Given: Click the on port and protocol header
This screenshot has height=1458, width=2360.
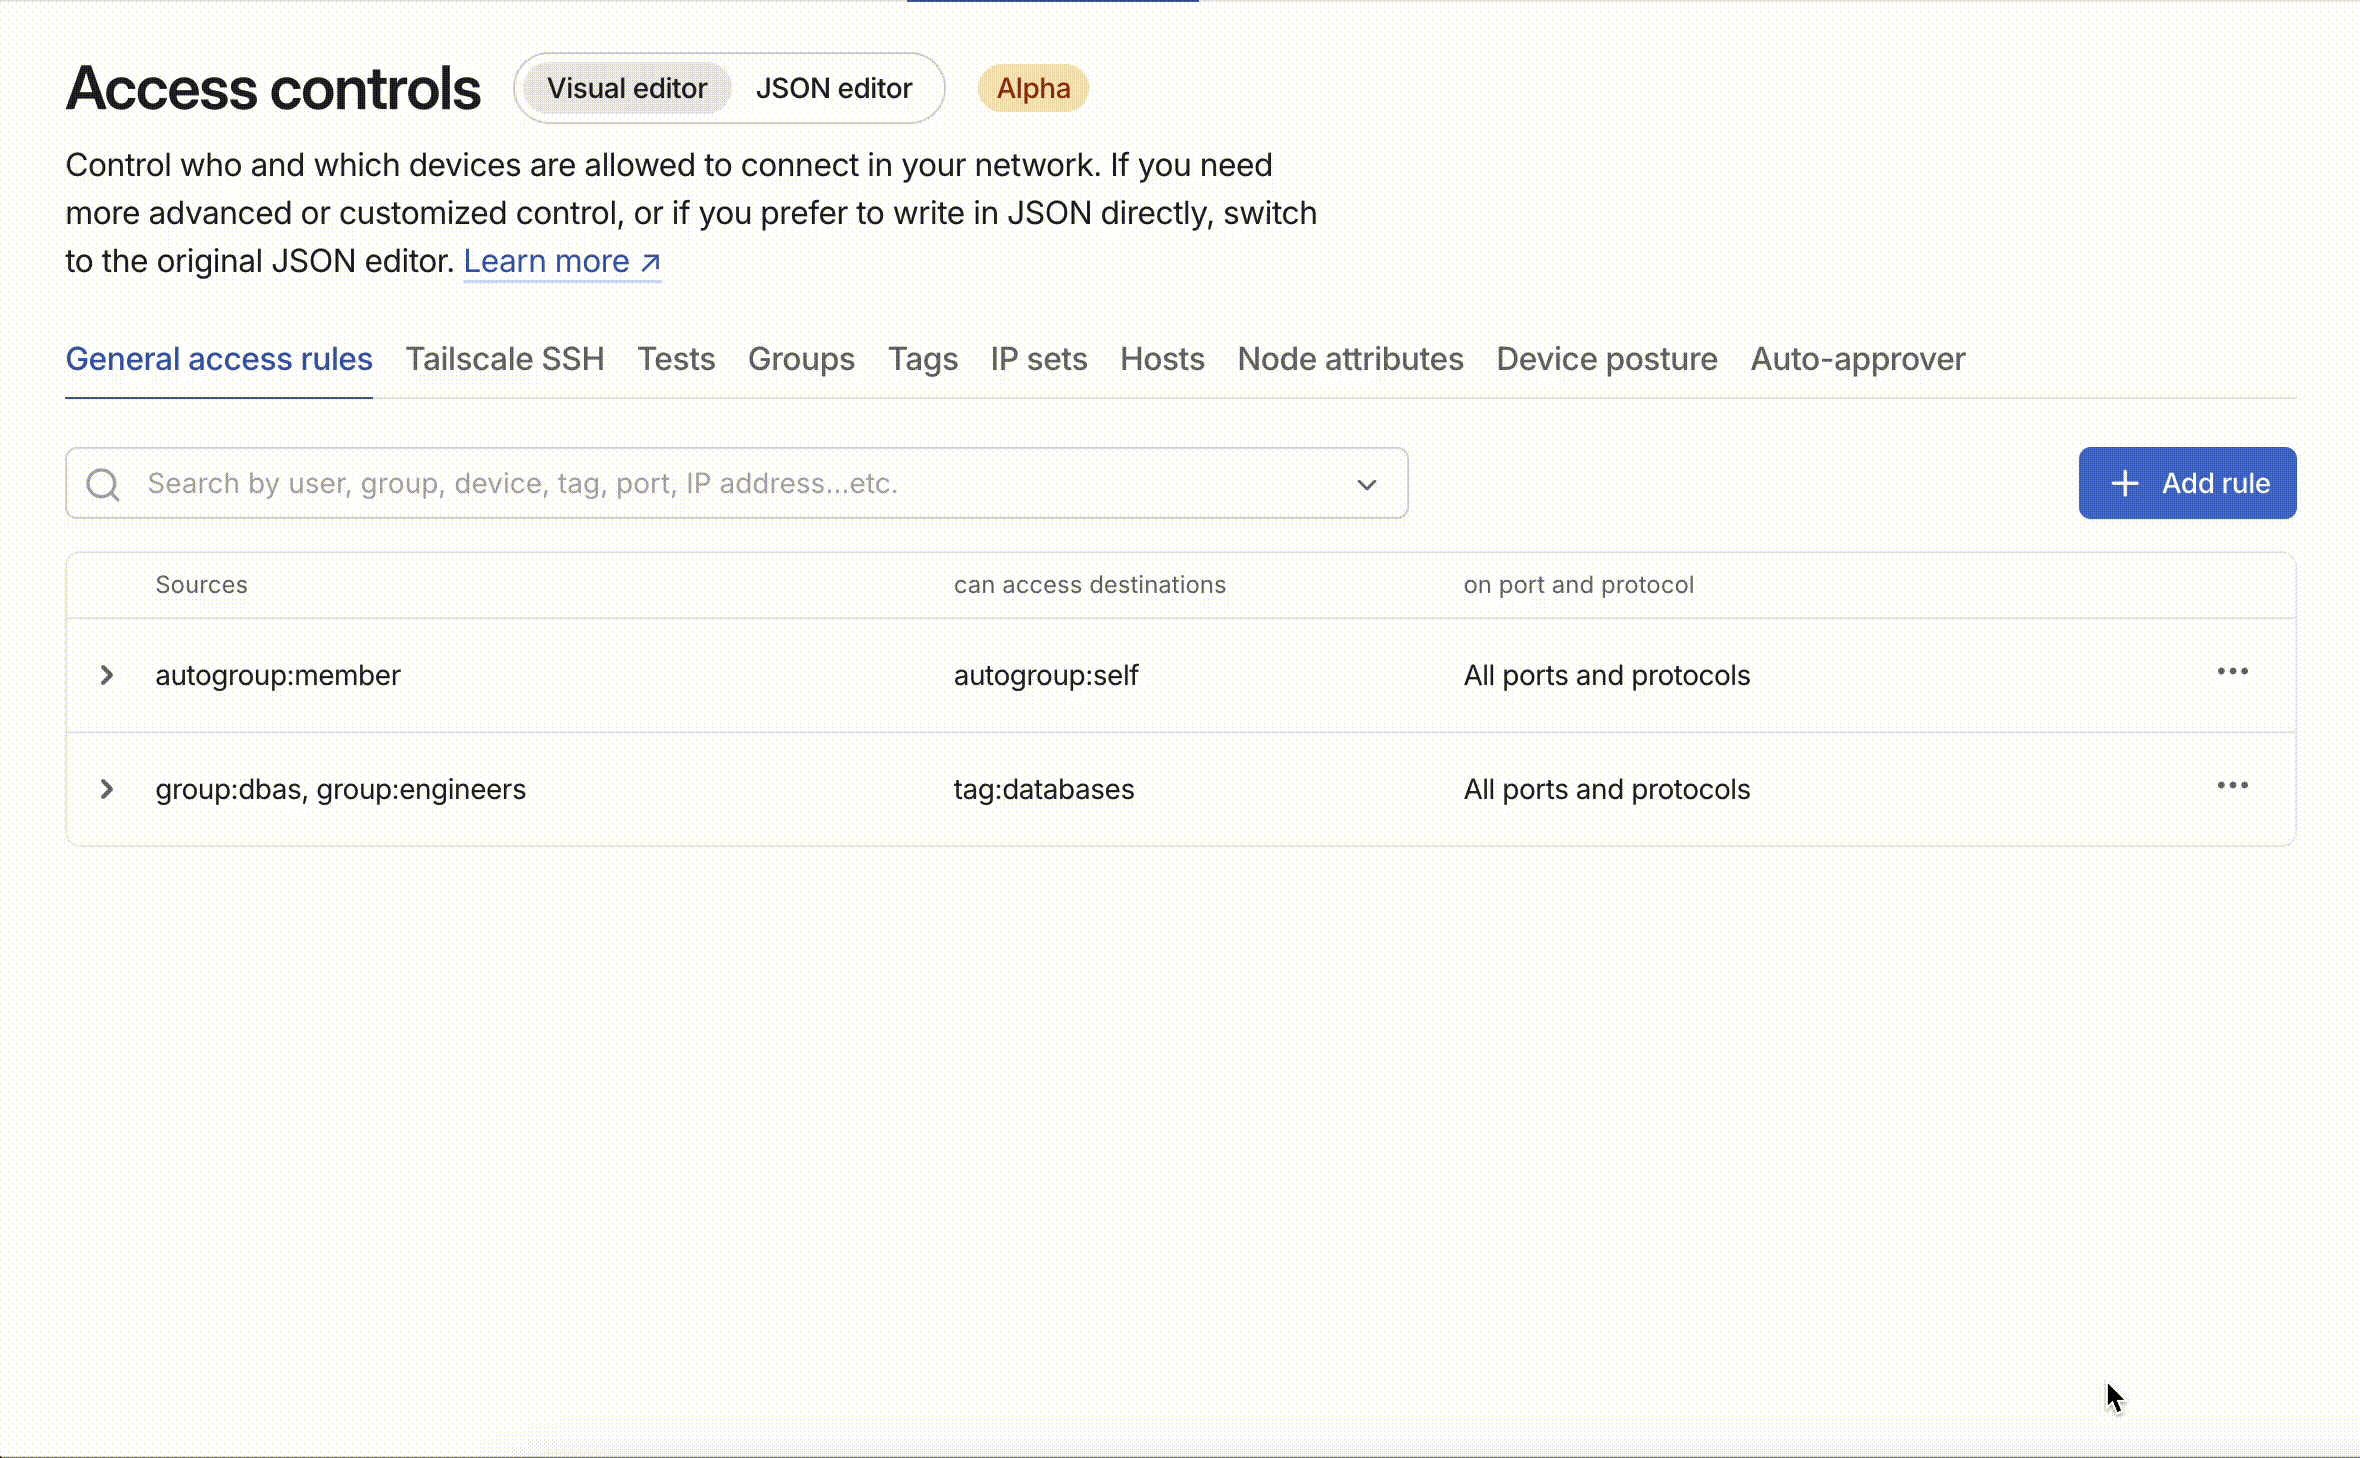Looking at the screenshot, I should 1579,585.
